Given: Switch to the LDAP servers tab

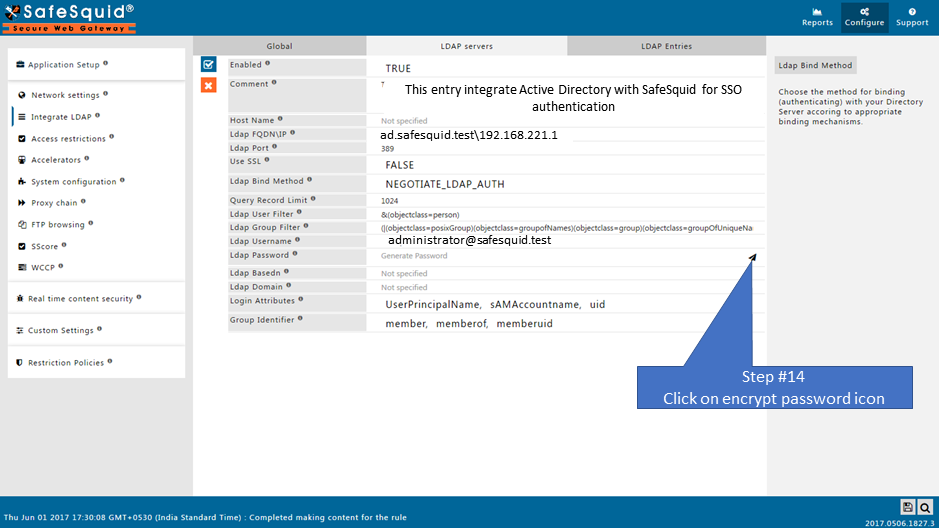Looking at the screenshot, I should [x=467, y=46].
